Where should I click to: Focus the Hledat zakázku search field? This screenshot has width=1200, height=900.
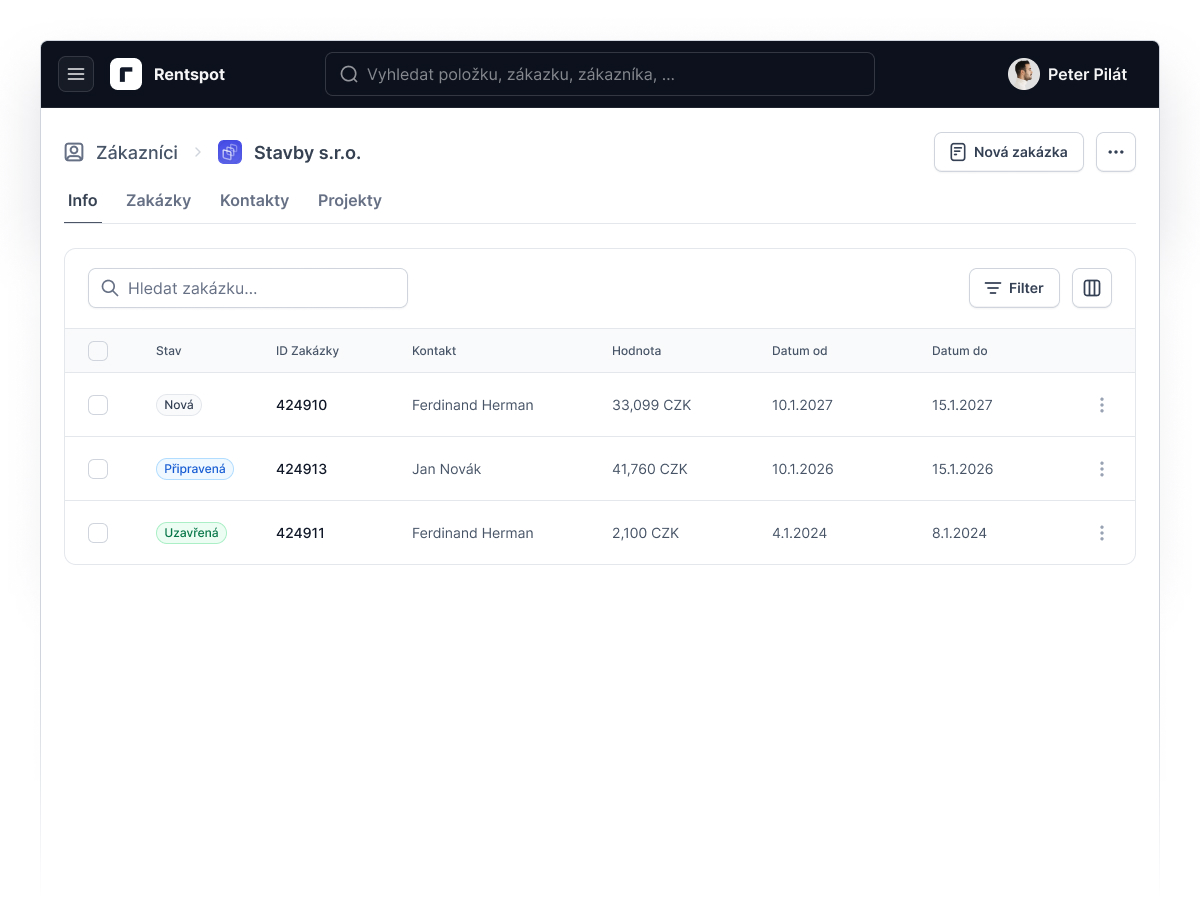248,288
